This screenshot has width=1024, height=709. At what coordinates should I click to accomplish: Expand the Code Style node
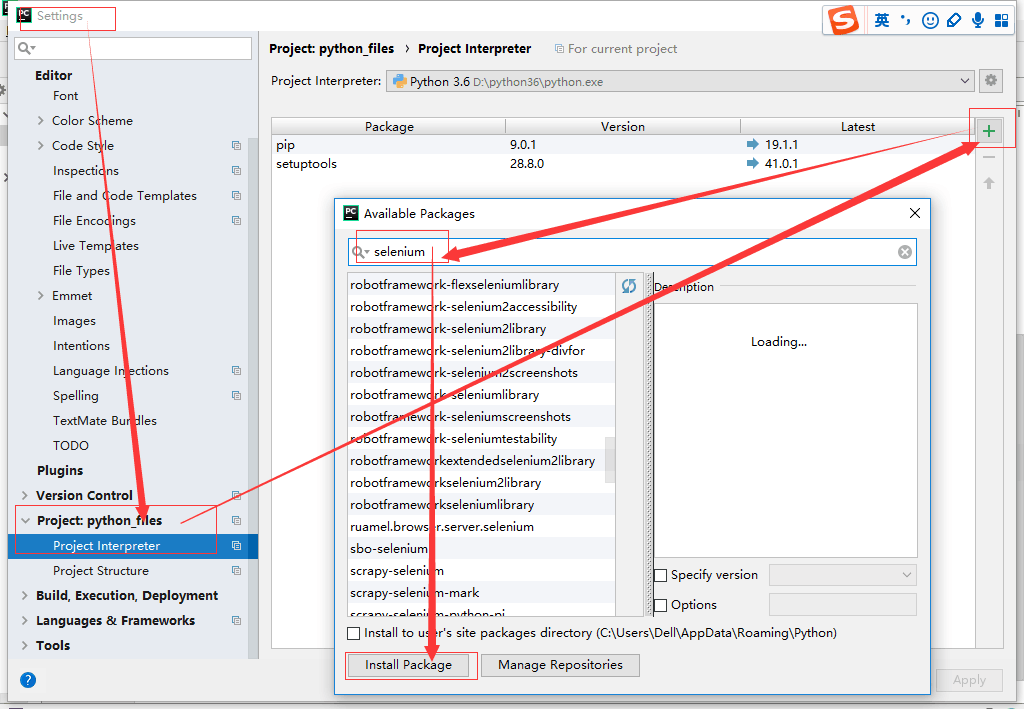pos(40,146)
